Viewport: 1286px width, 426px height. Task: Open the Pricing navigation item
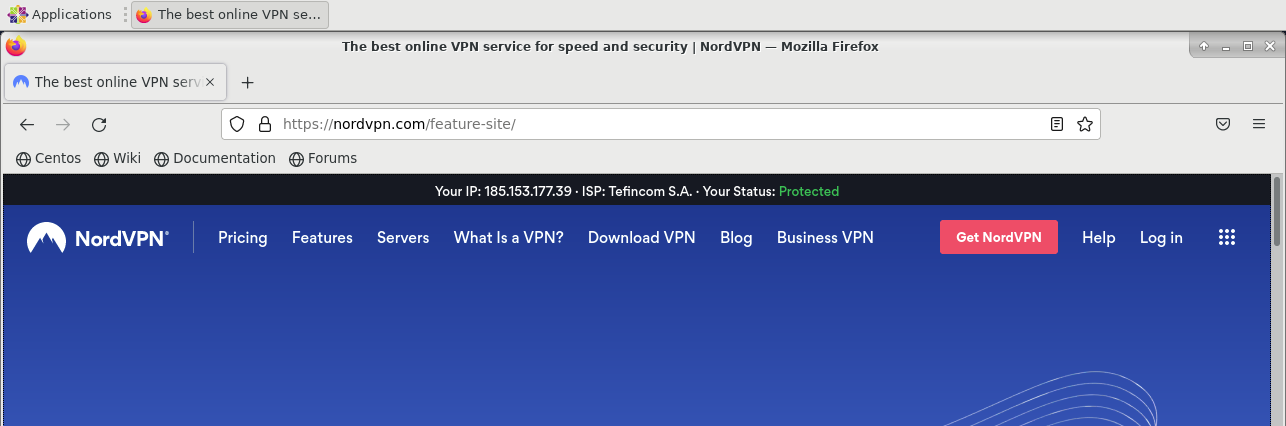[x=243, y=237]
